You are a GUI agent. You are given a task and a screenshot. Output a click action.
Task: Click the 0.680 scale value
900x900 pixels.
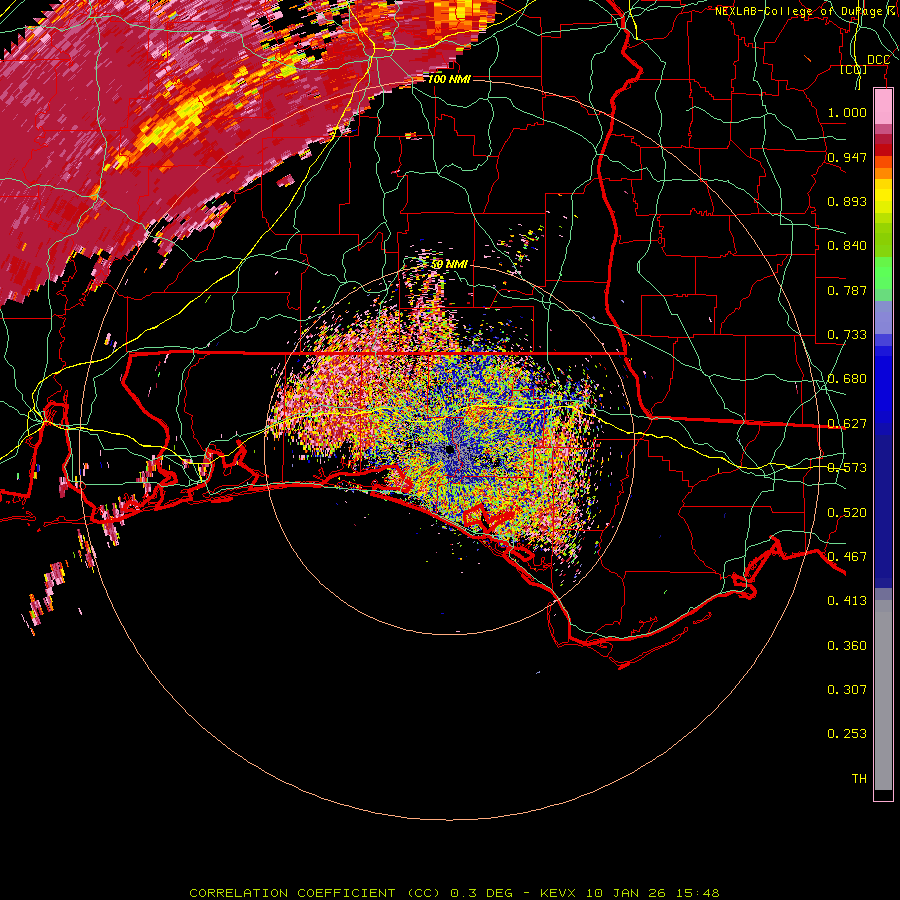[x=847, y=379]
